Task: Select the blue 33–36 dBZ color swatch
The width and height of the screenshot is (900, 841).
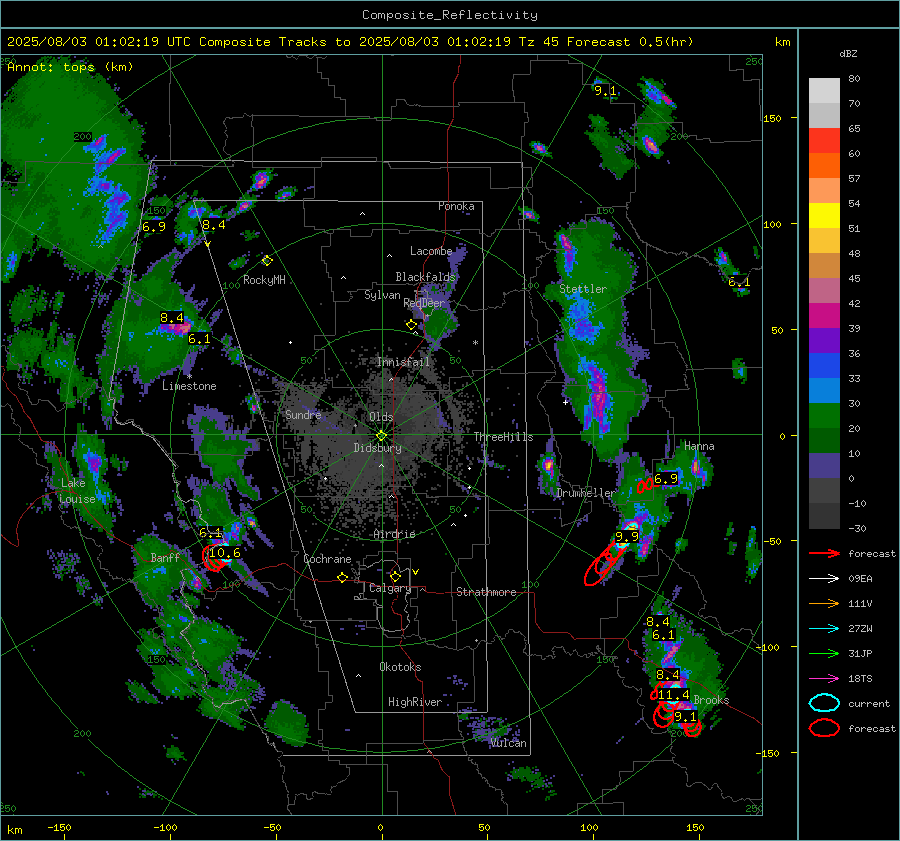Action: (x=824, y=366)
